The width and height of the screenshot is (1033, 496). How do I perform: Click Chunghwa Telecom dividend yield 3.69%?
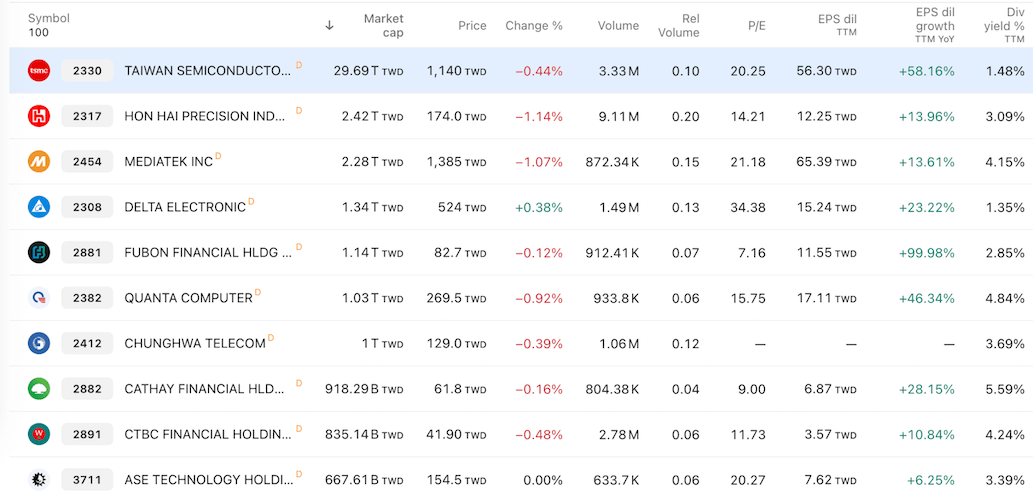click(x=1005, y=344)
